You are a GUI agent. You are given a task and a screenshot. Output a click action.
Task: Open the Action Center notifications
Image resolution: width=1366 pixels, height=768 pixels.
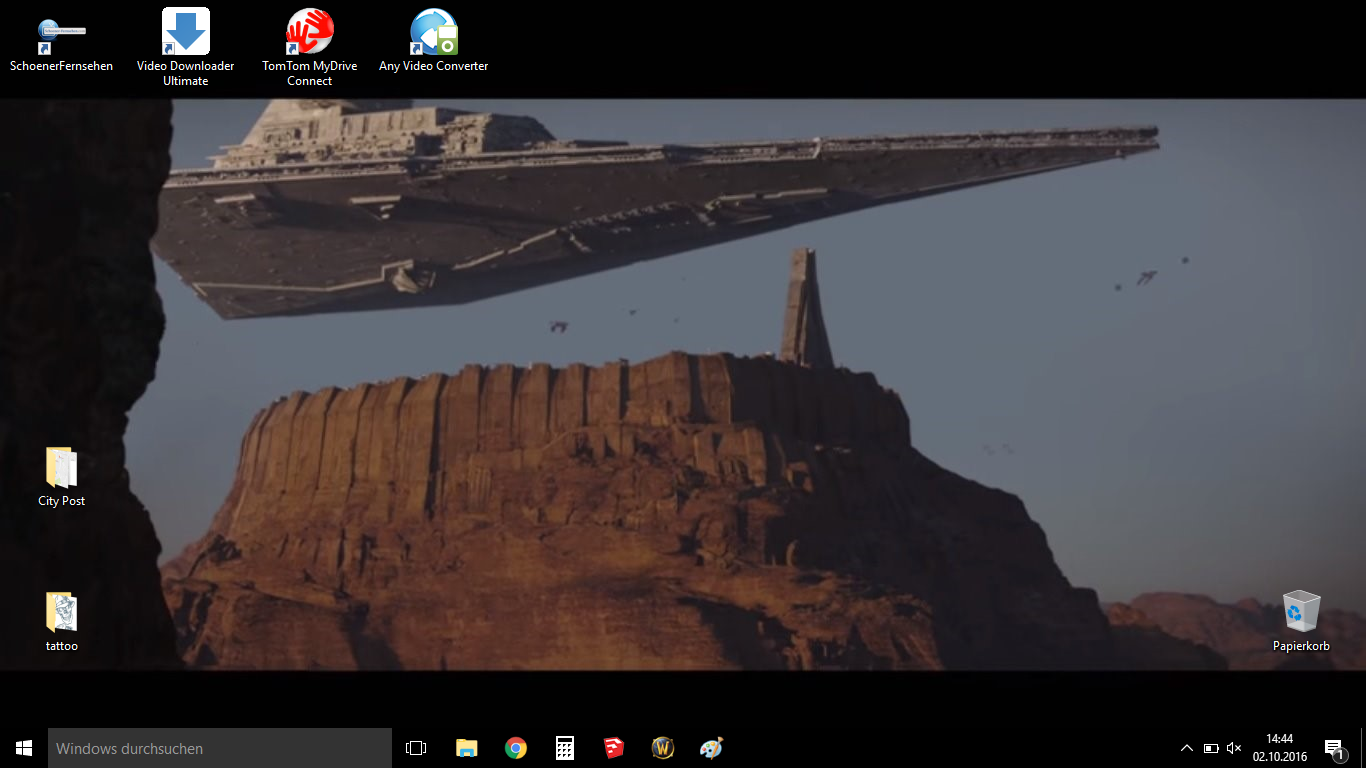1333,748
